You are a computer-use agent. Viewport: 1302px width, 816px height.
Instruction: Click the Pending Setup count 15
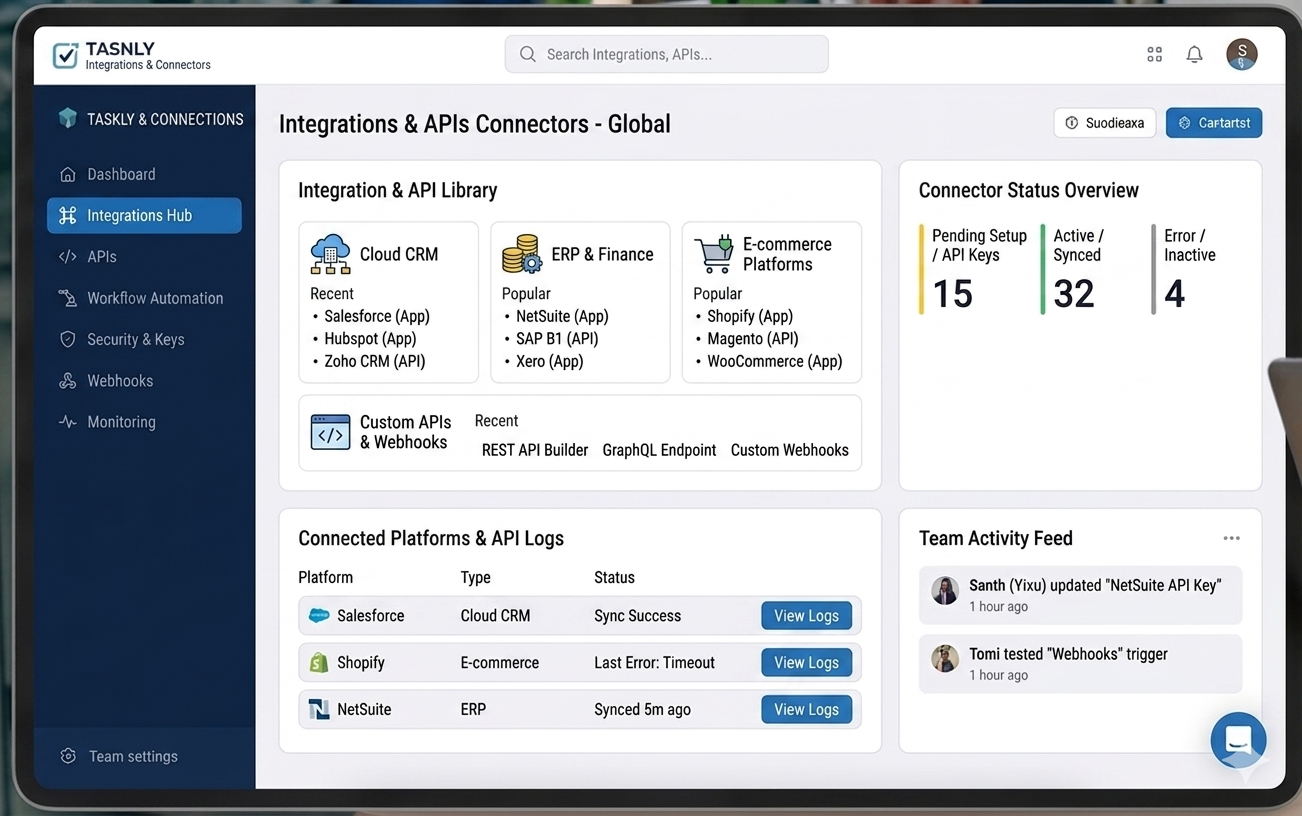pos(952,294)
